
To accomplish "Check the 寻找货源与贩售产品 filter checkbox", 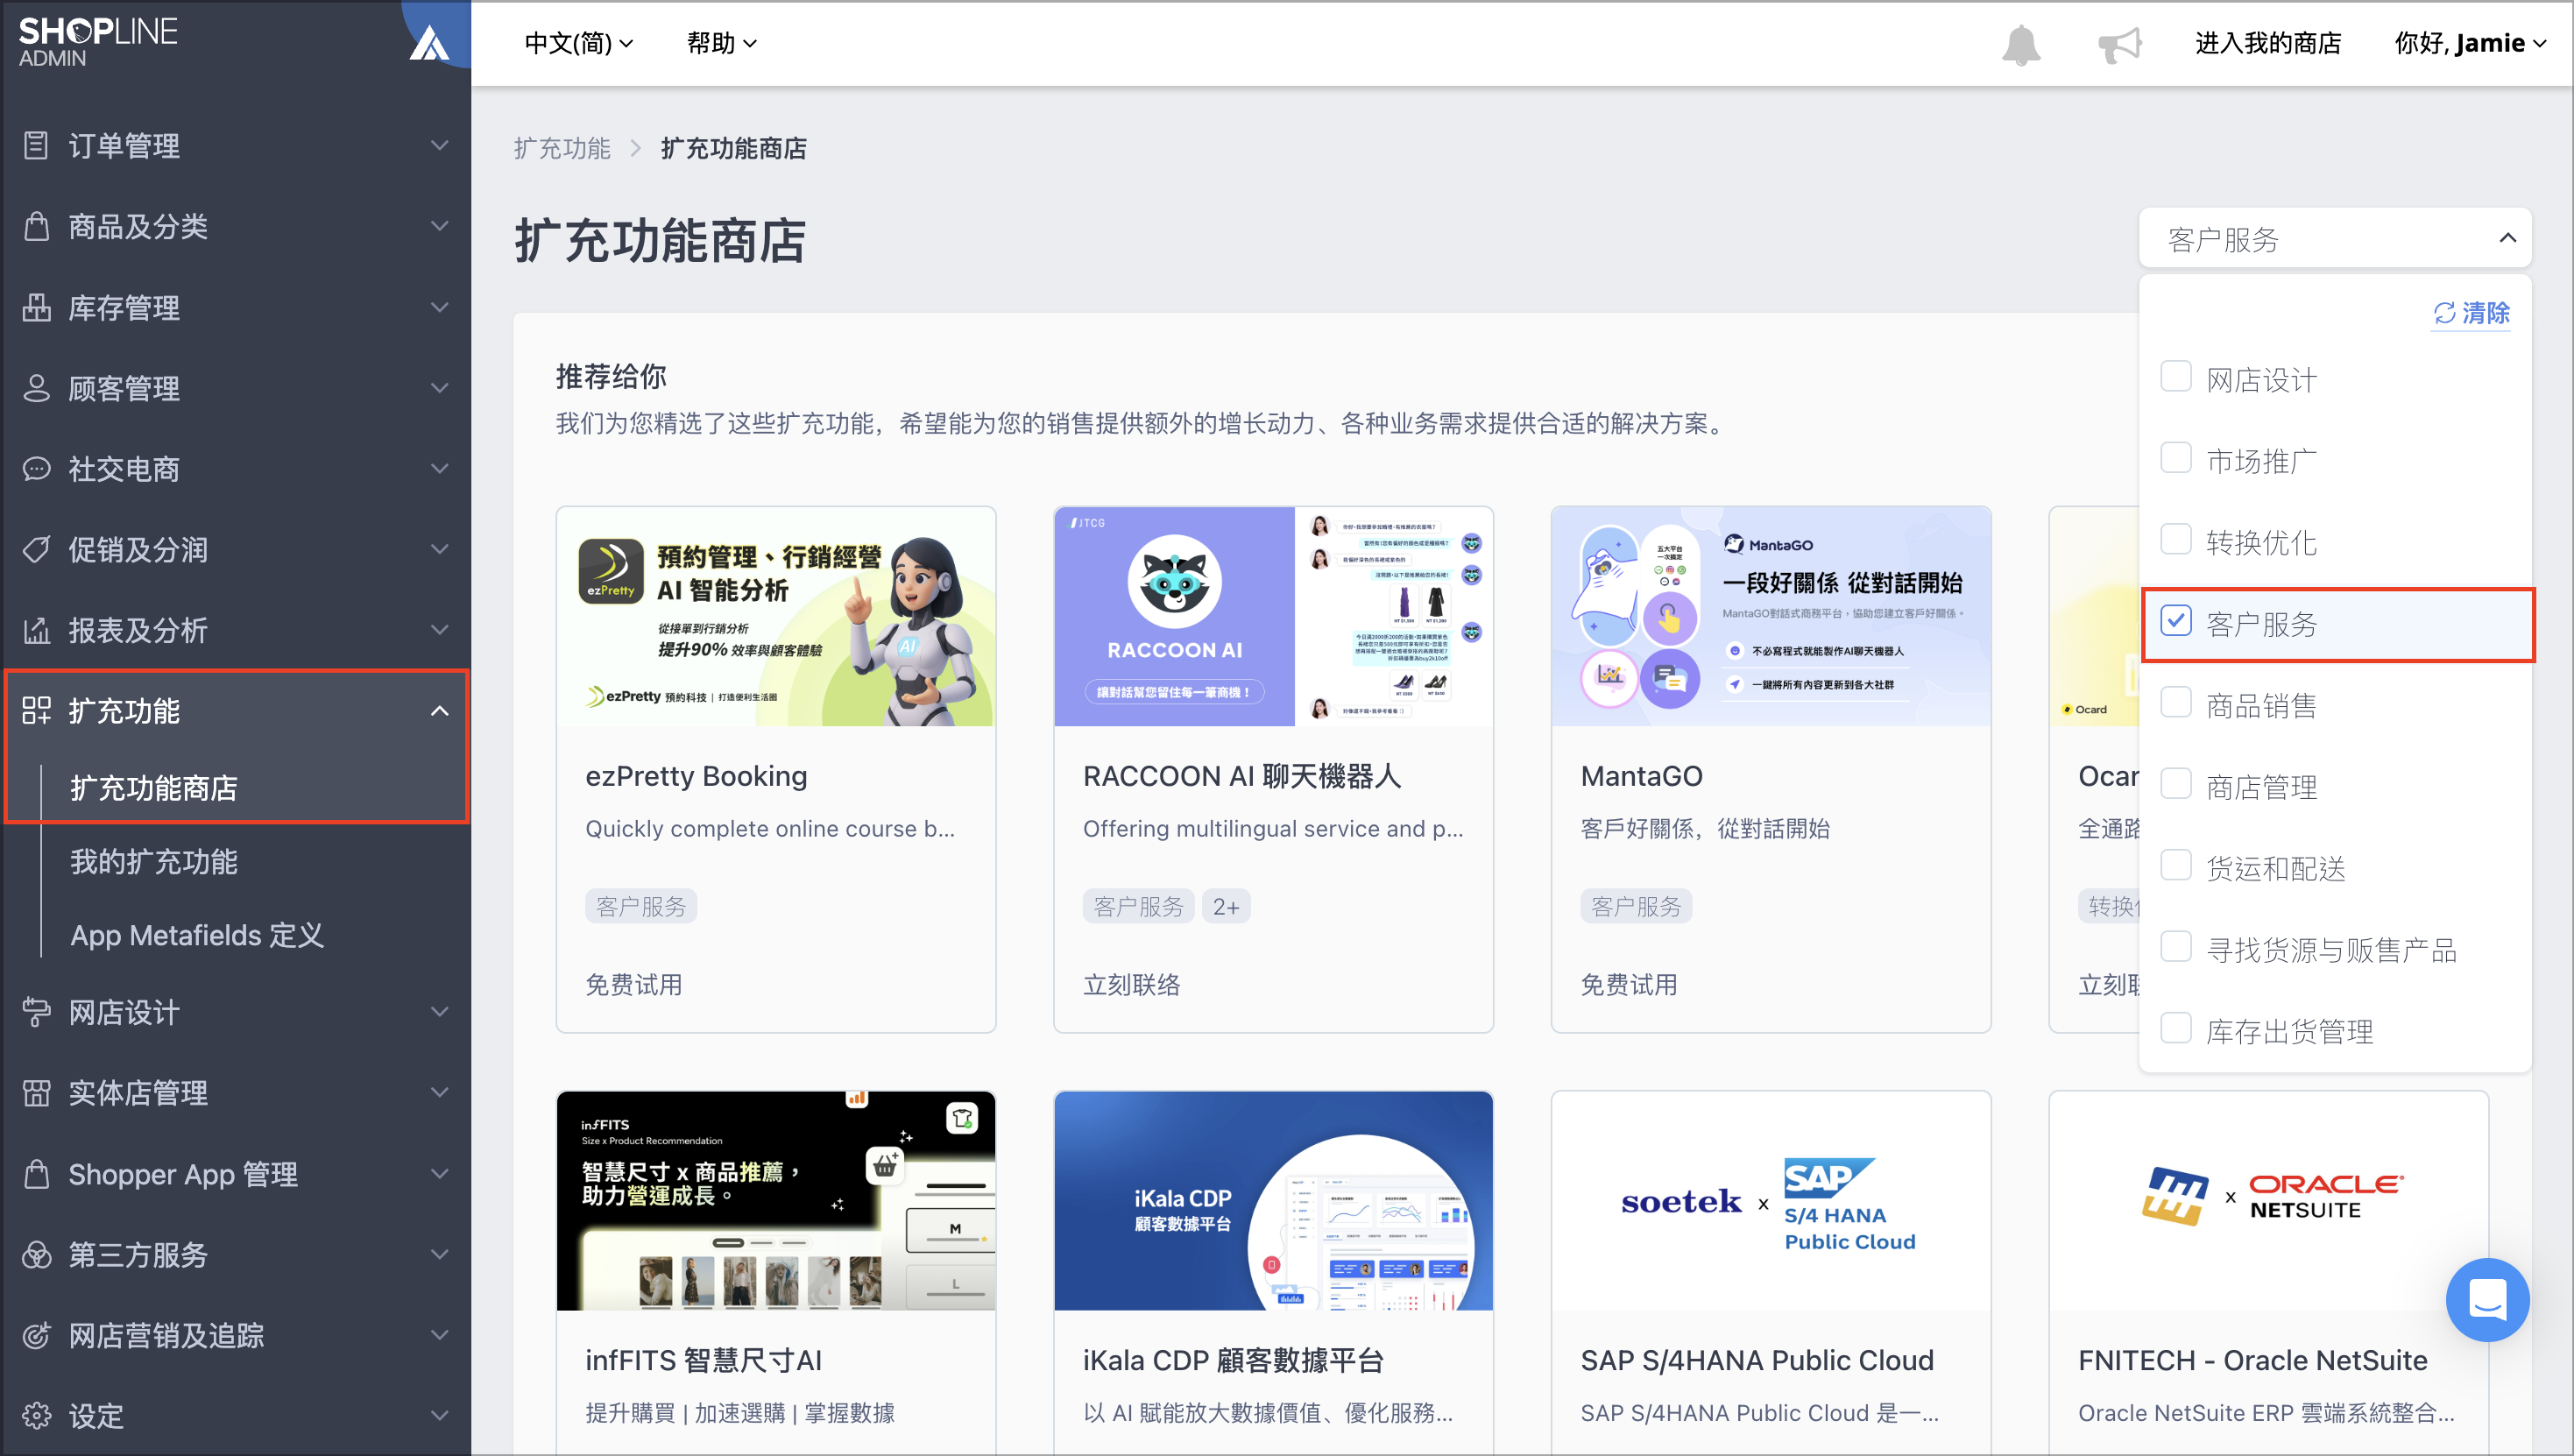I will coord(2175,948).
